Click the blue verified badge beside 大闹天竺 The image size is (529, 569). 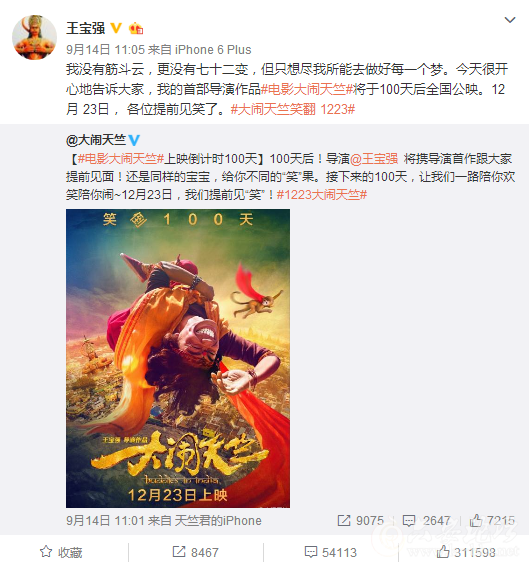[134, 140]
